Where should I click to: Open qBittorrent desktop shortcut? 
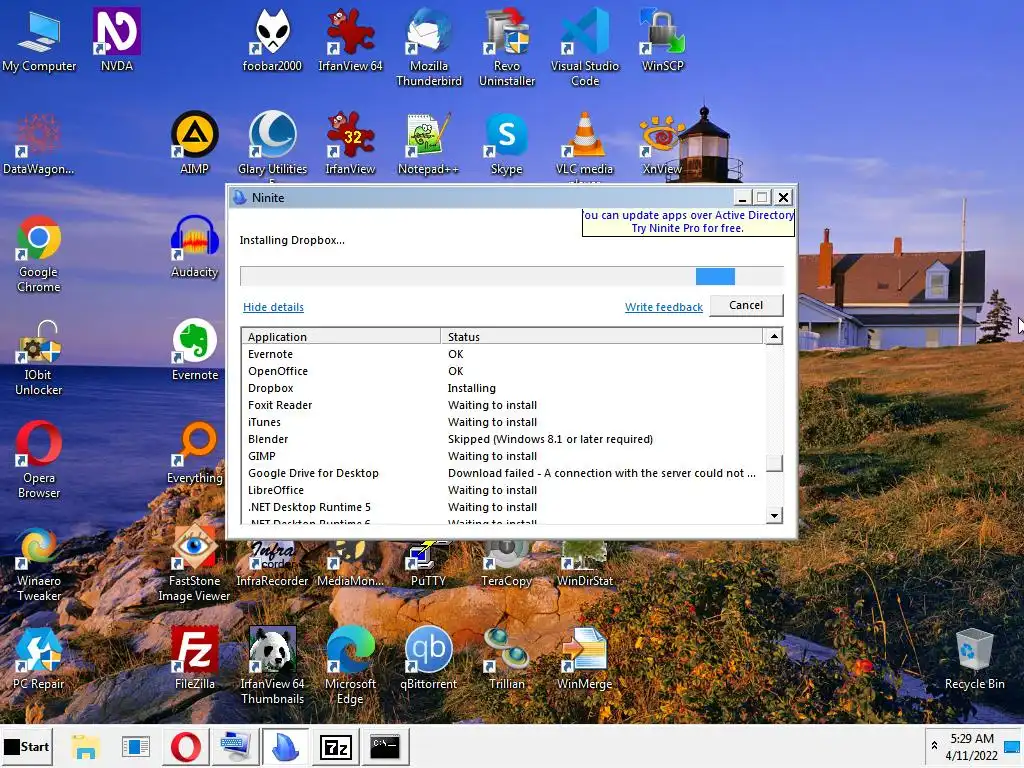click(x=428, y=658)
